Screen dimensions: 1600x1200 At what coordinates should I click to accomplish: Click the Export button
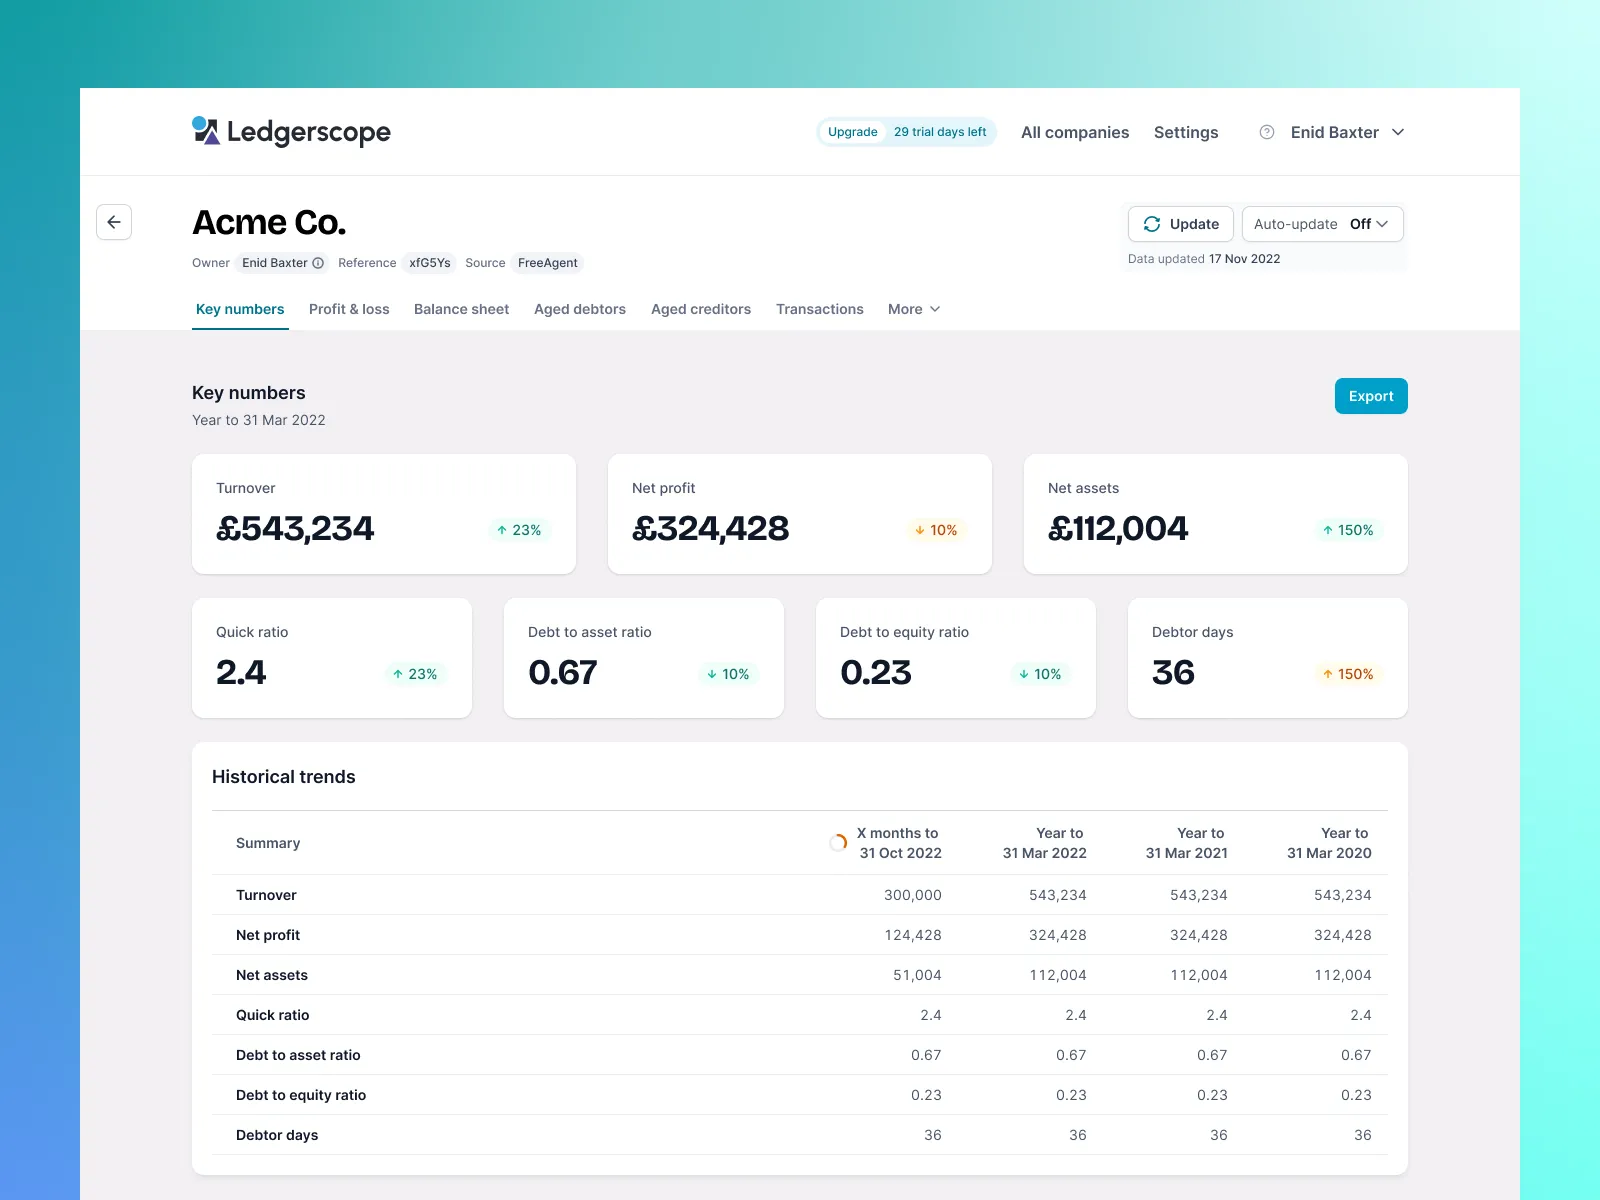point(1371,396)
